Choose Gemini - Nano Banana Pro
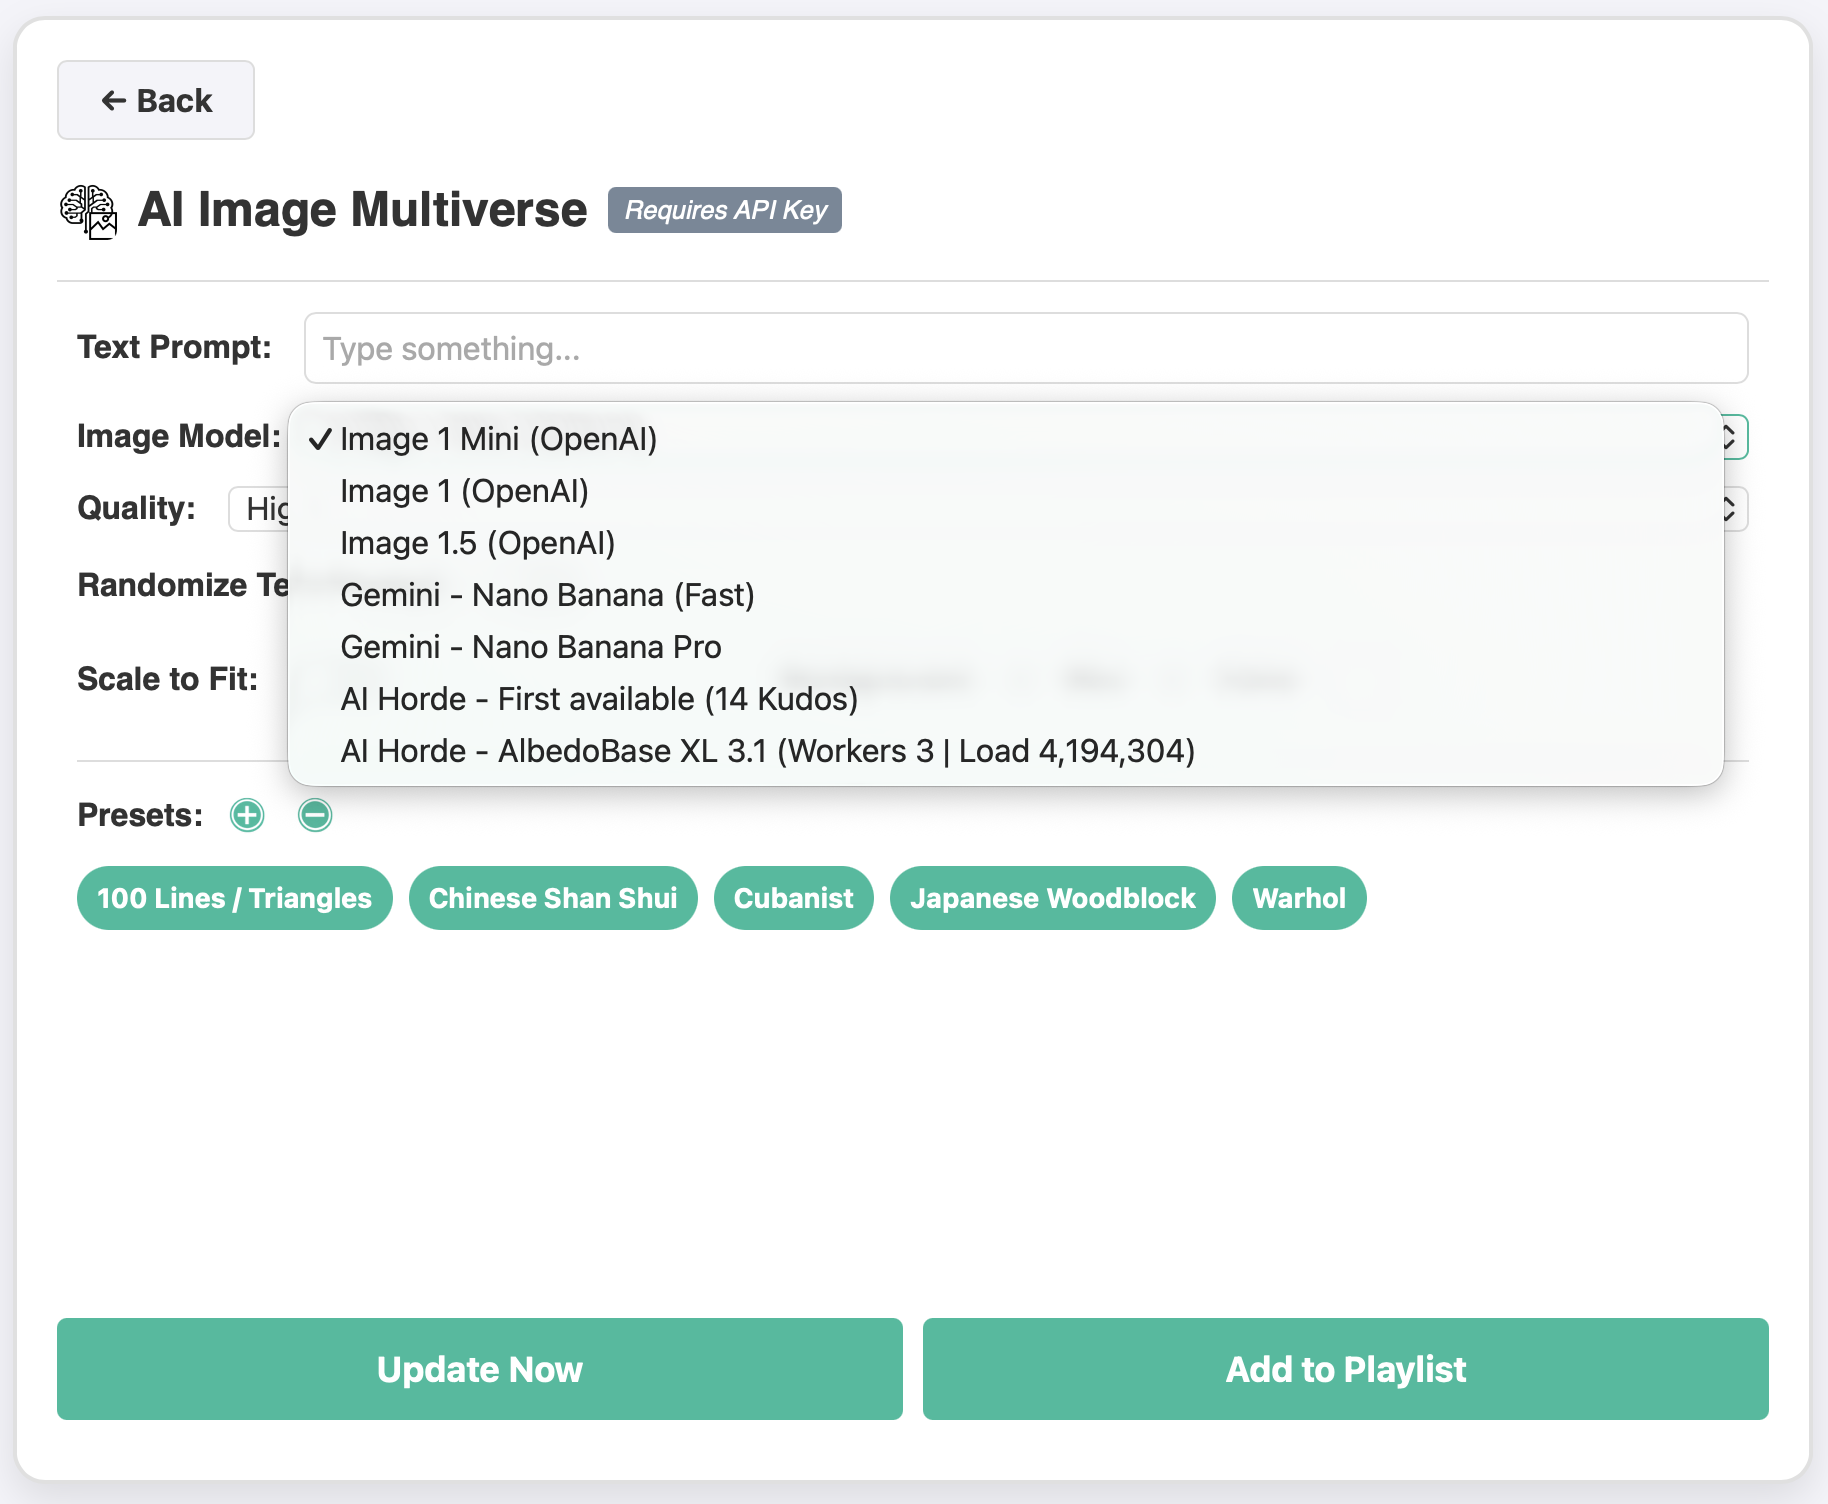The height and width of the screenshot is (1504, 1828). point(1005,647)
